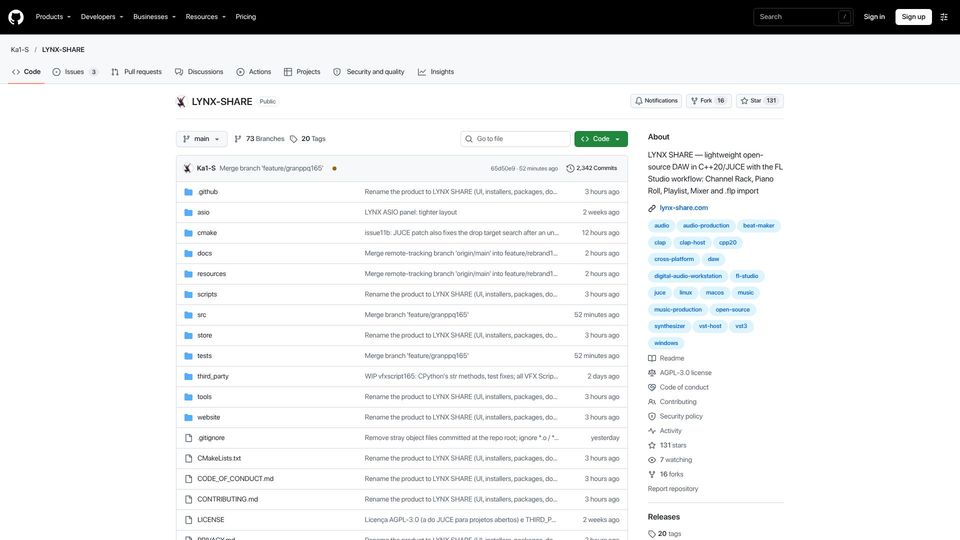Fork the repository with Fork button

pos(708,101)
